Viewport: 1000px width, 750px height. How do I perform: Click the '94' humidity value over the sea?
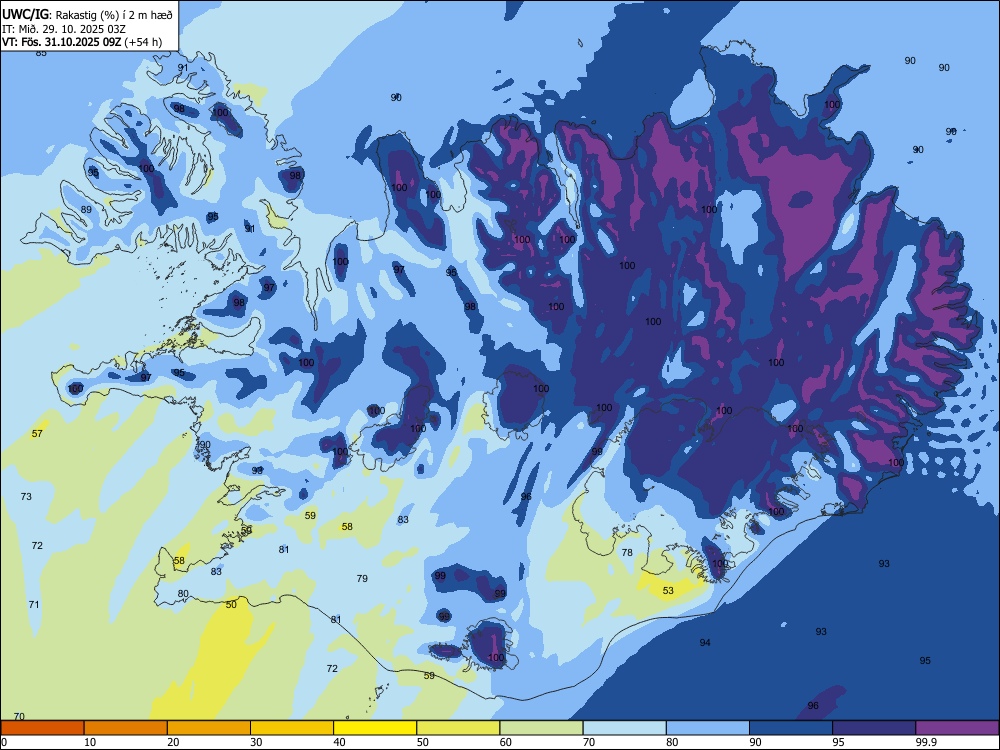pyautogui.click(x=705, y=642)
